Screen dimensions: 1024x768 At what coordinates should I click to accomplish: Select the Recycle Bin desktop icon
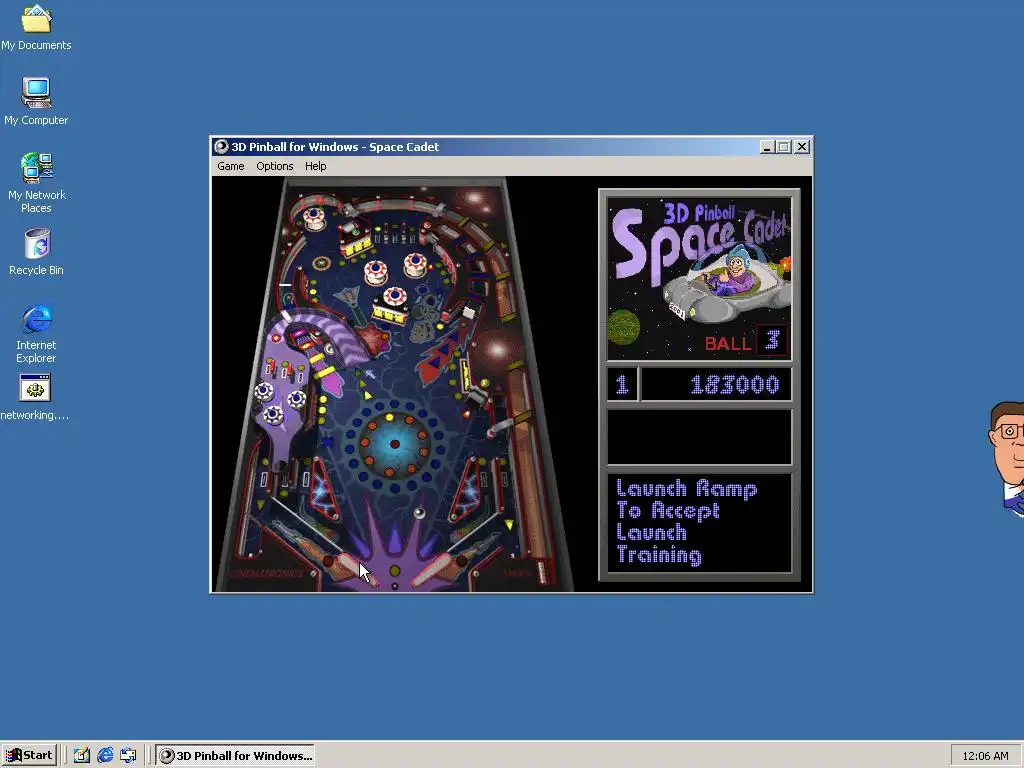[x=36, y=252]
